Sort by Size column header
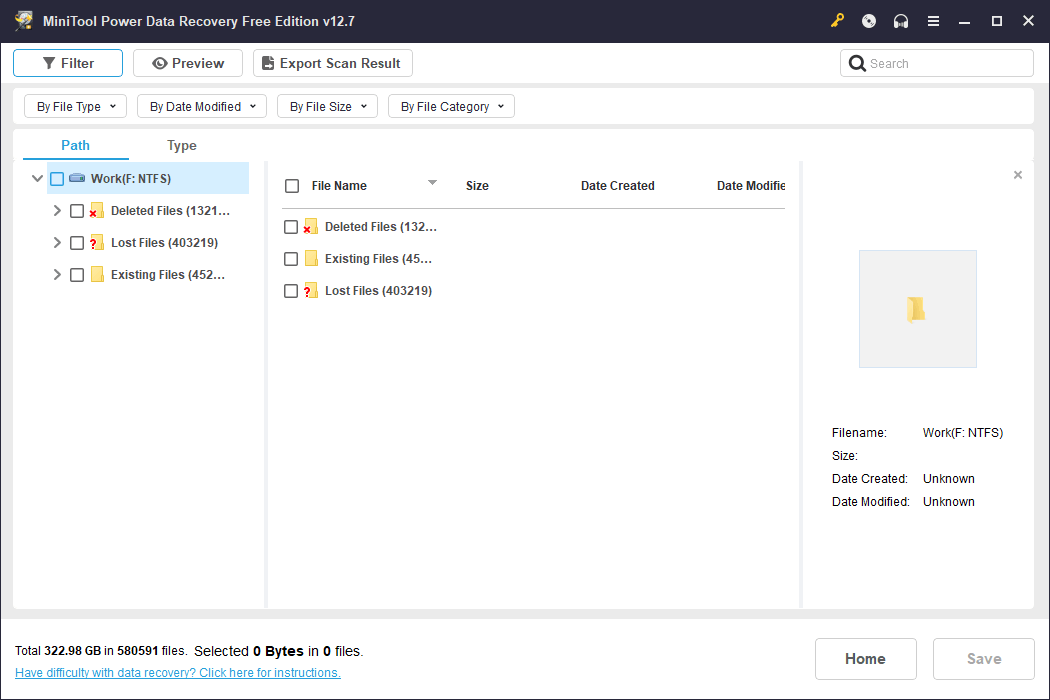 tap(477, 186)
